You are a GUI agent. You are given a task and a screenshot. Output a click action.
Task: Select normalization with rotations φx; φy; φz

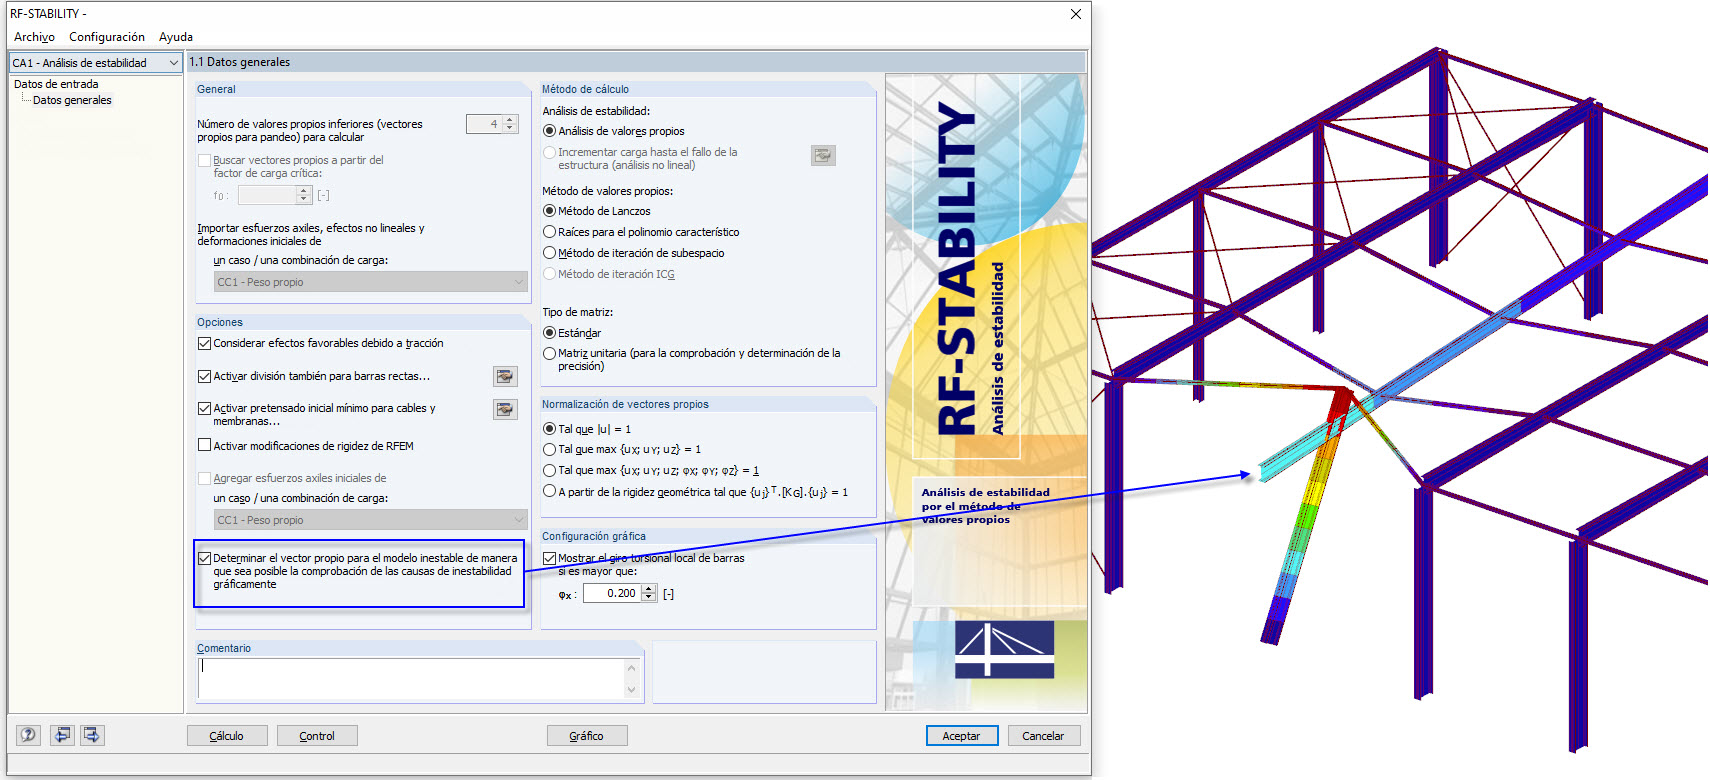(549, 470)
